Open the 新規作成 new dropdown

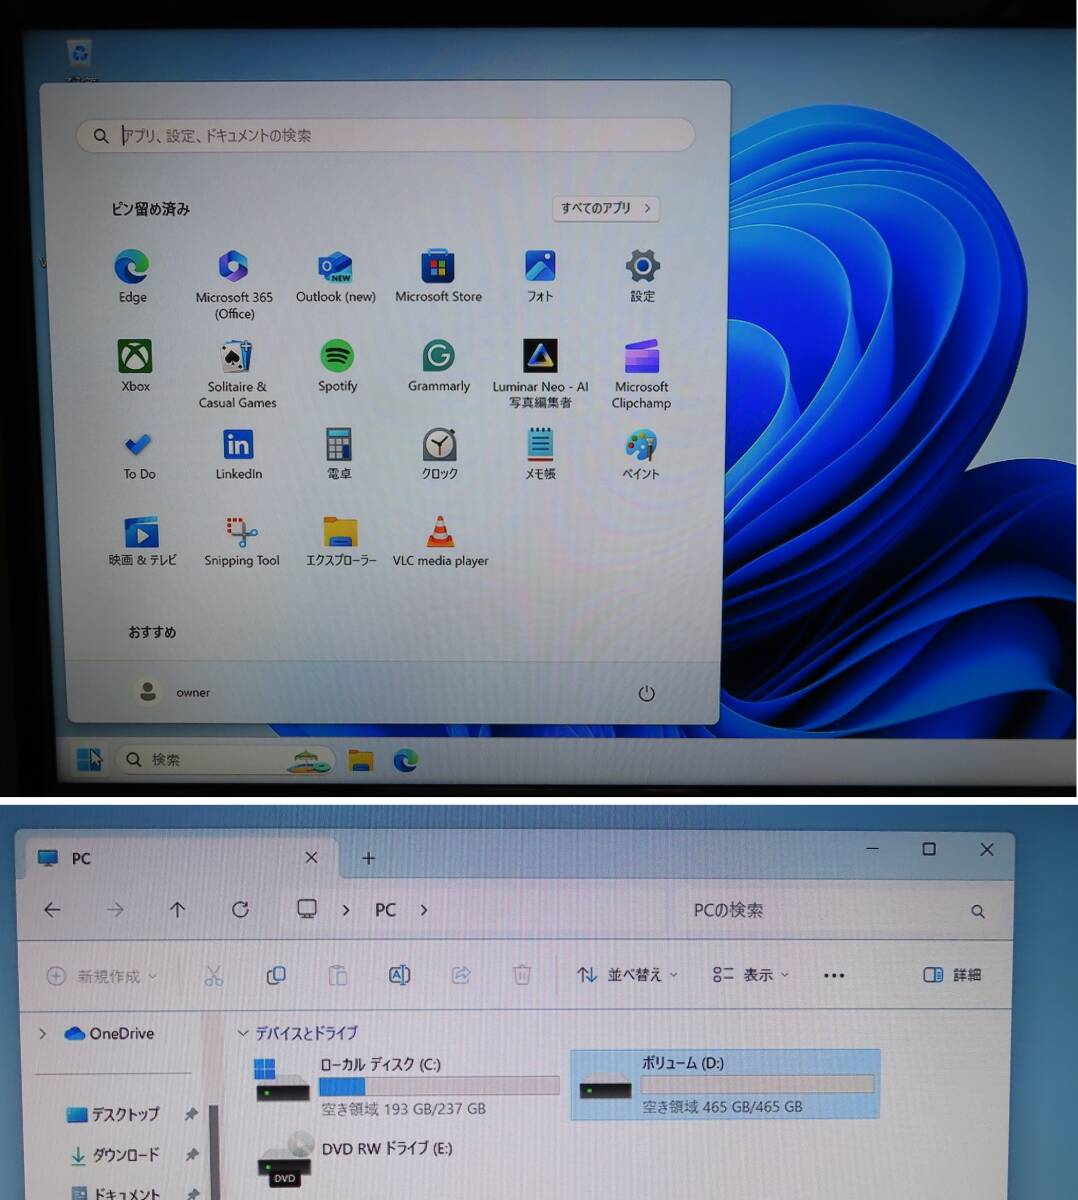pyautogui.click(x=102, y=976)
